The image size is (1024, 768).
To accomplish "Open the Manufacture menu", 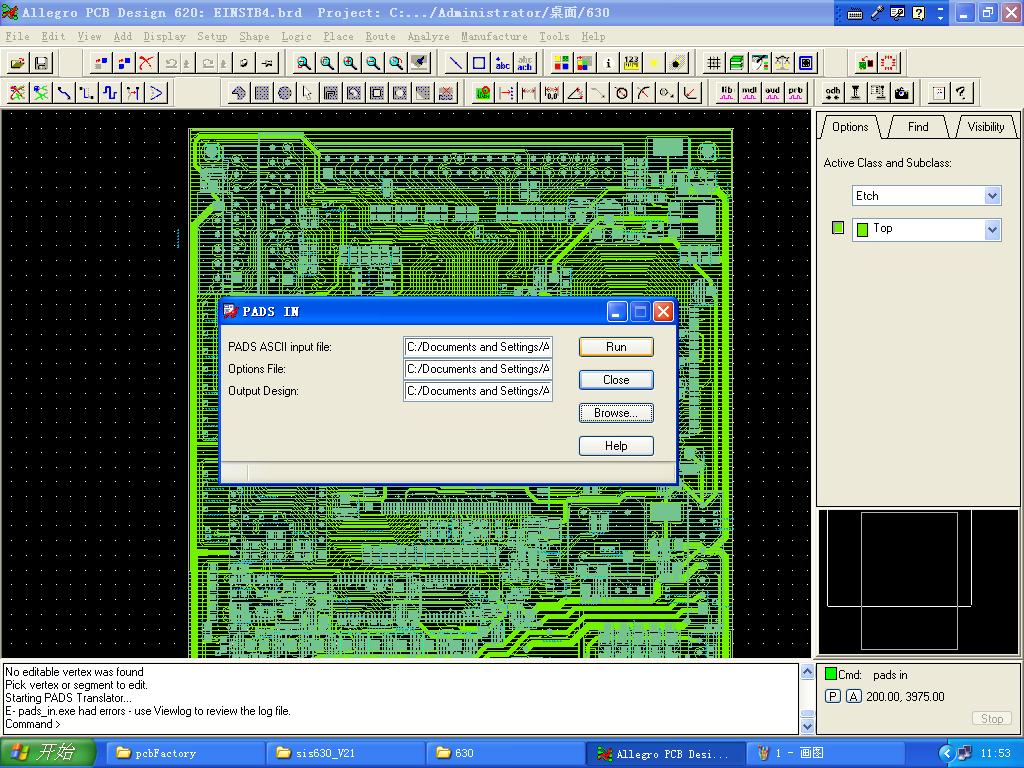I will [494, 36].
